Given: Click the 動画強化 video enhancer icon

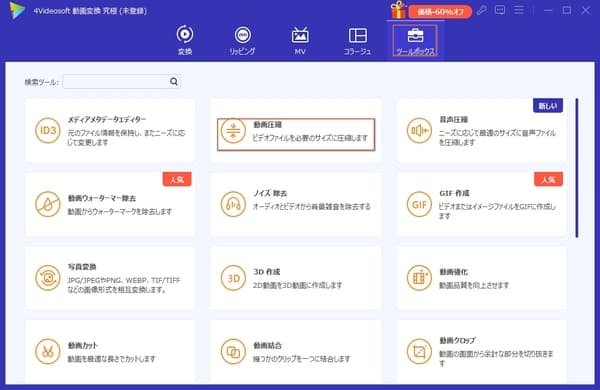Looking at the screenshot, I should click(419, 278).
